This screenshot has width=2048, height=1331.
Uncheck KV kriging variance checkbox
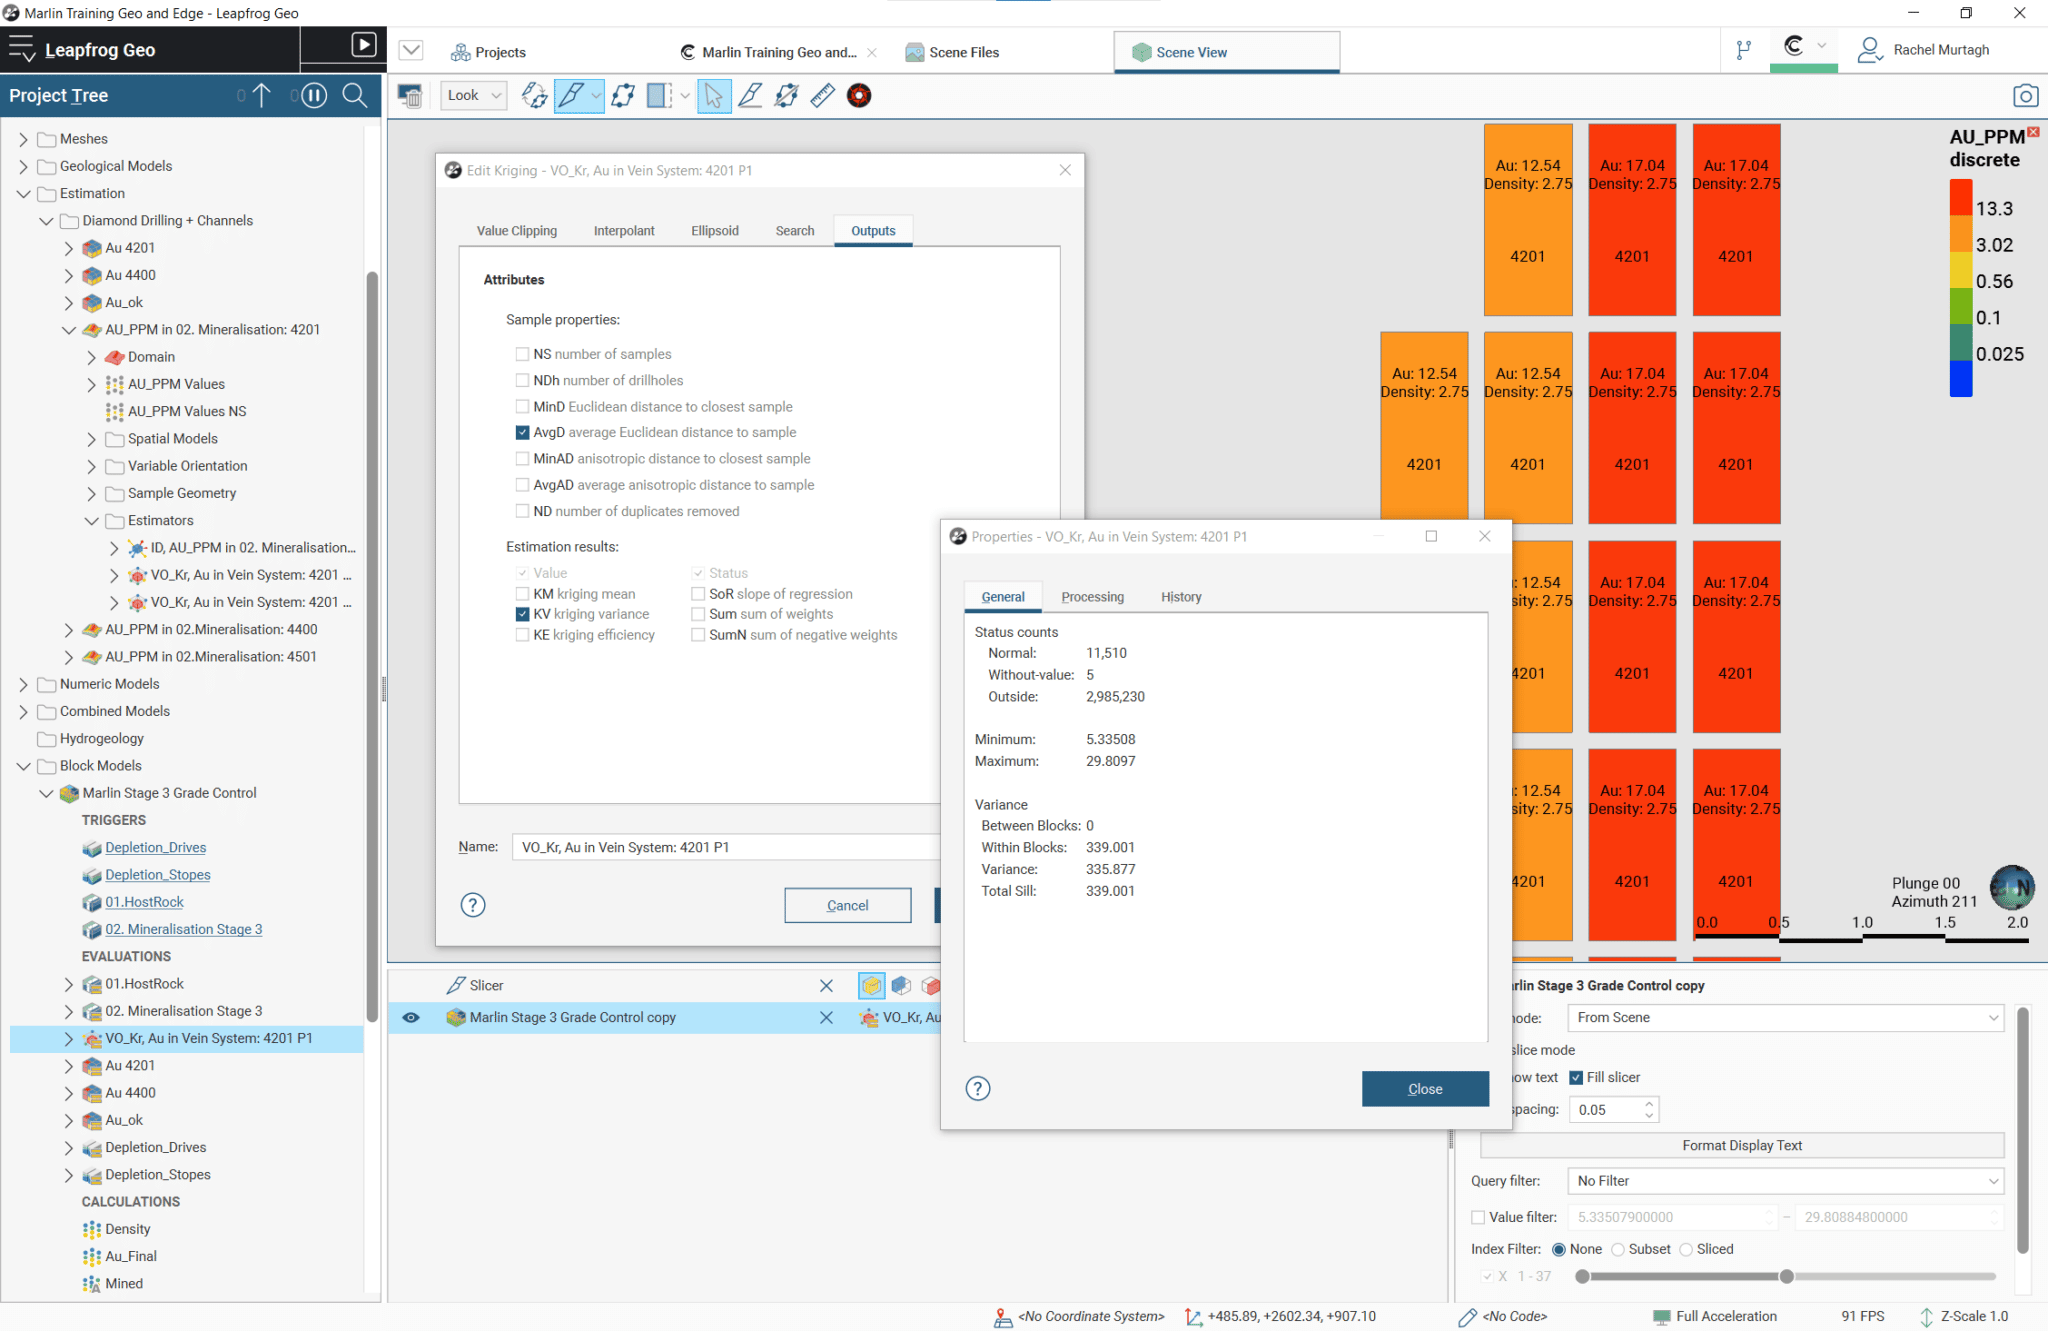522,614
